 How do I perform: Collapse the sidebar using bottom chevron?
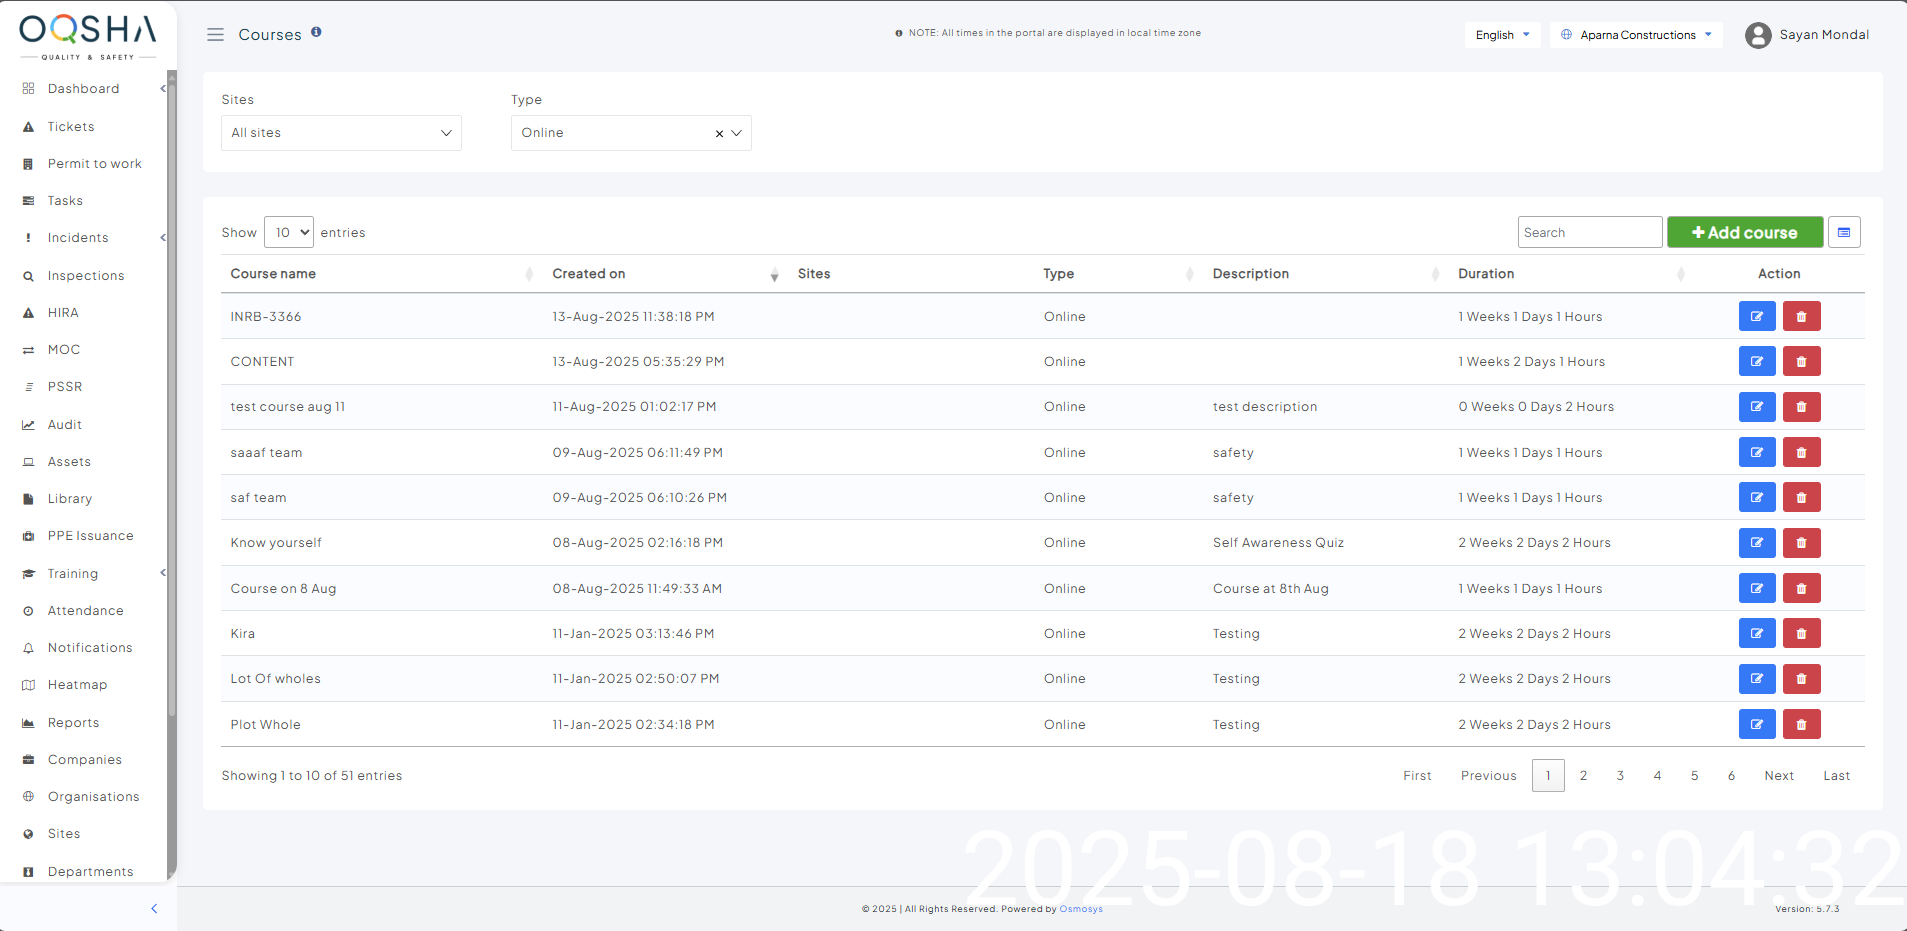(154, 909)
